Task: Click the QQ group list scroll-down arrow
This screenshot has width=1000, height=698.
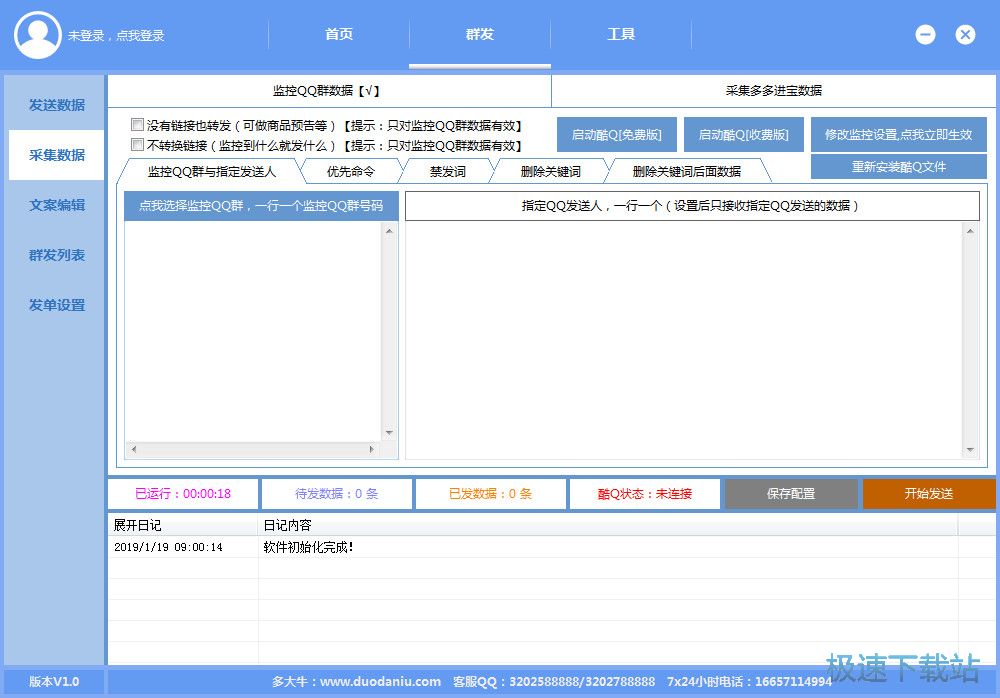Action: point(389,433)
